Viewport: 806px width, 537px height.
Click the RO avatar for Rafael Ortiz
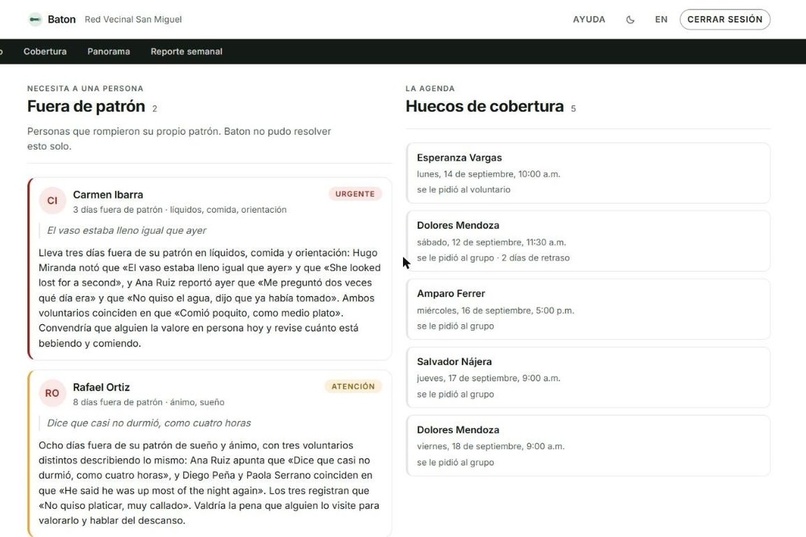pyautogui.click(x=52, y=393)
